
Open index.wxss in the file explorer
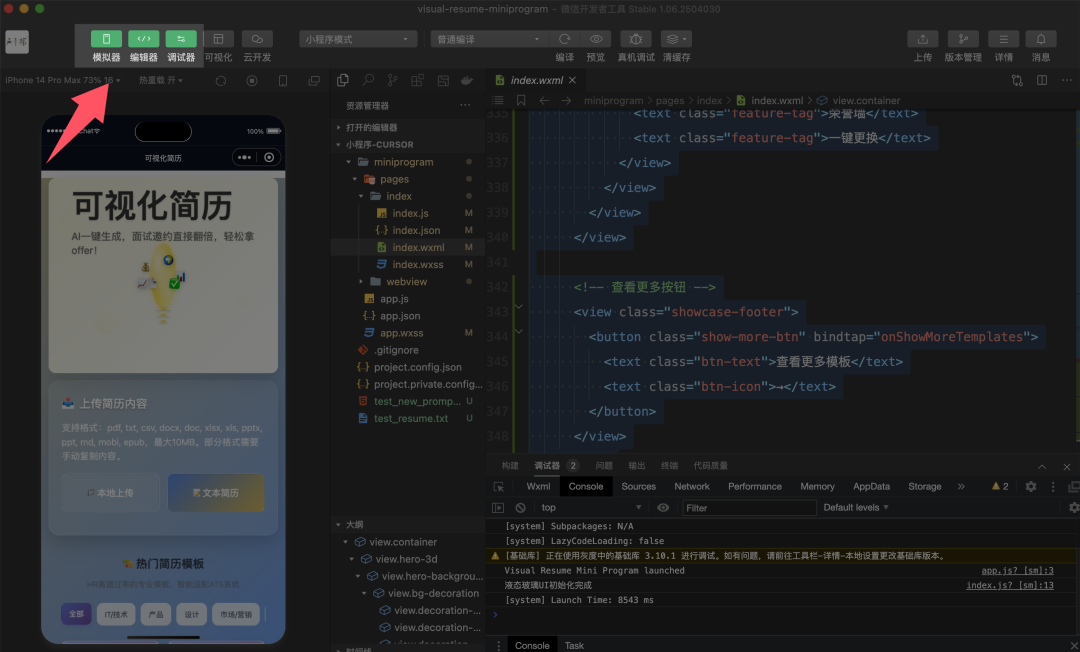(418, 264)
